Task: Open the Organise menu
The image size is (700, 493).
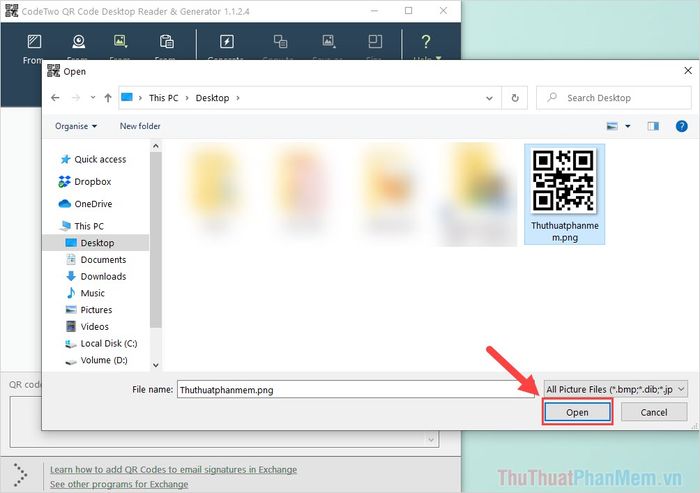Action: coord(76,126)
